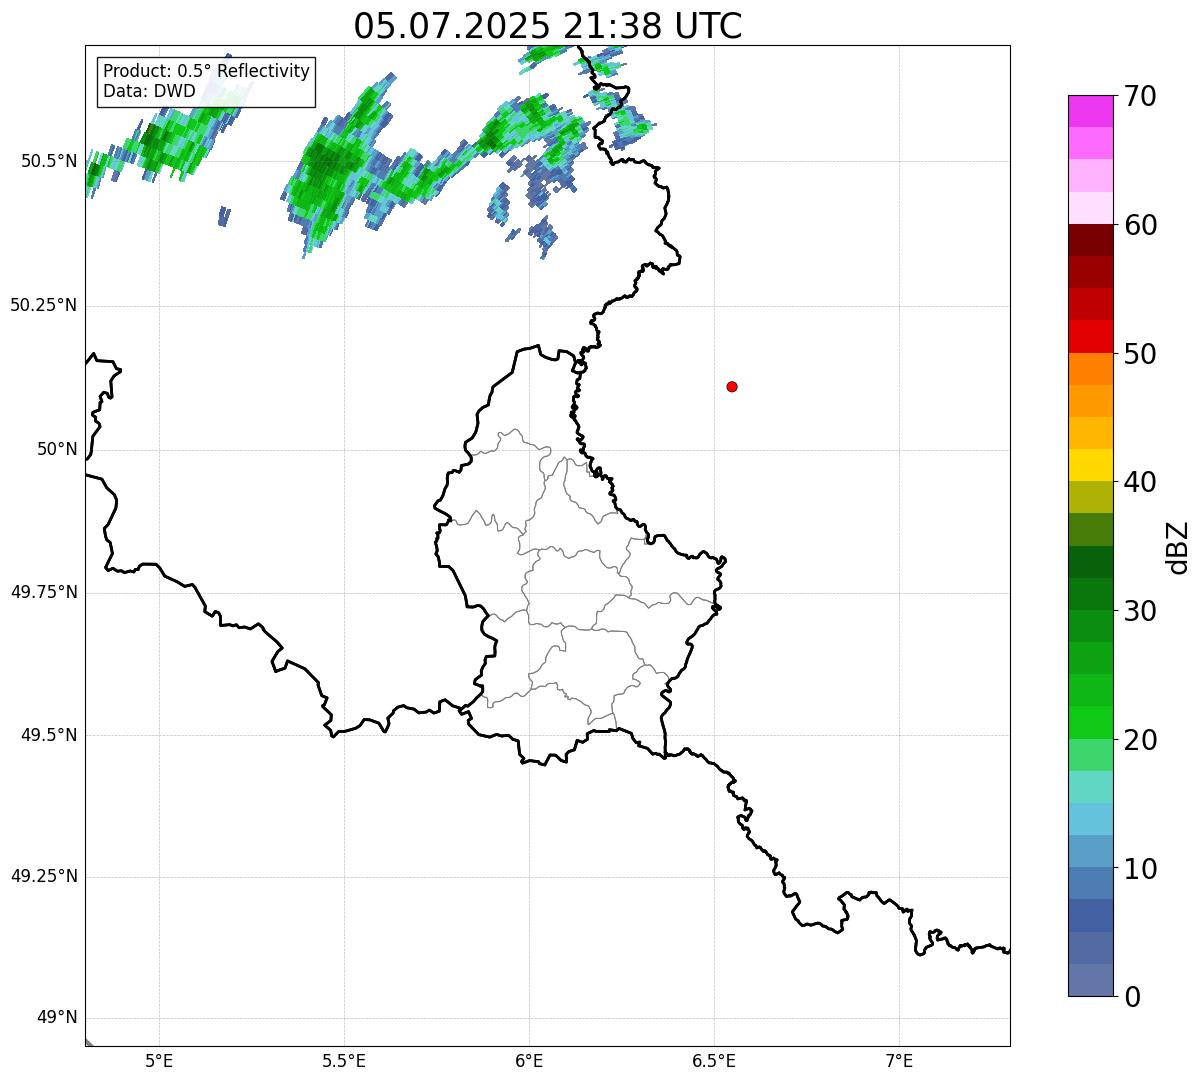
Task: Click the 49.25°N latitude label
Action: pos(44,876)
